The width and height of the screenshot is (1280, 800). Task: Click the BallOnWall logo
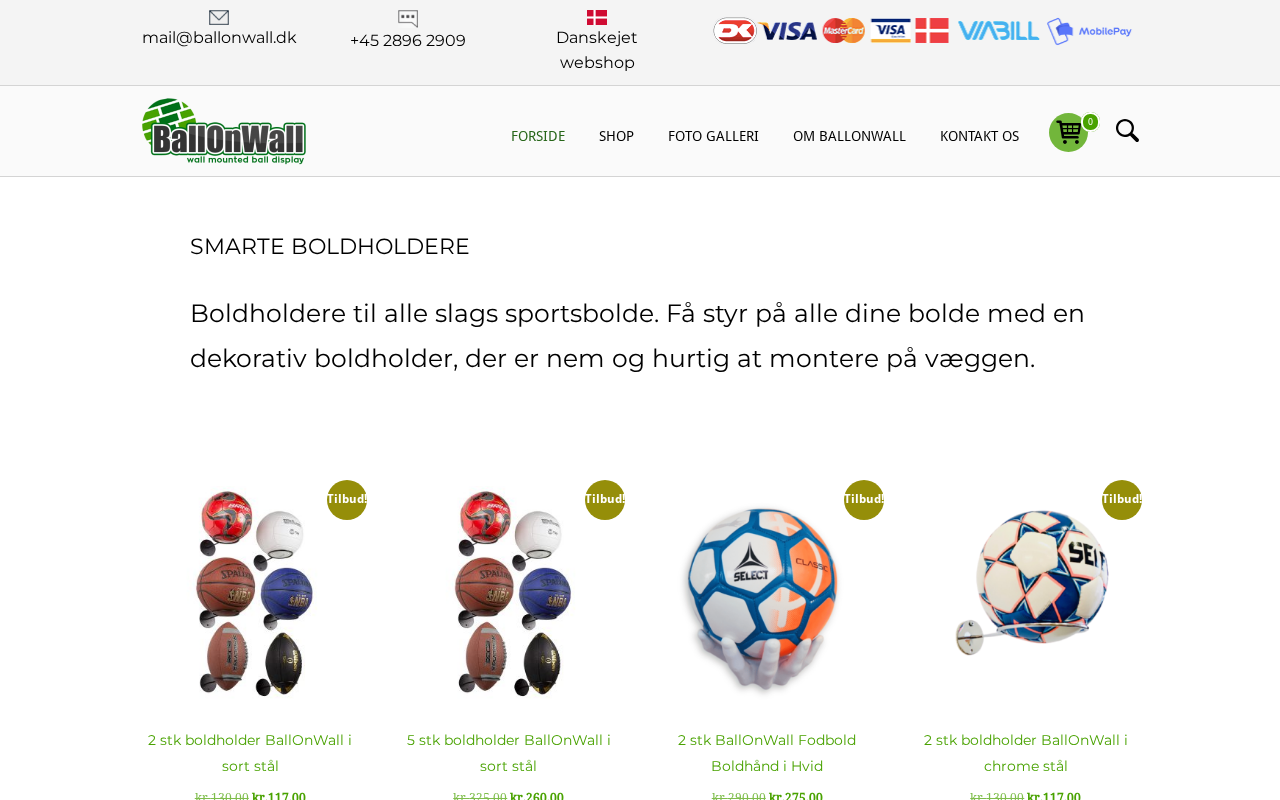click(x=224, y=131)
